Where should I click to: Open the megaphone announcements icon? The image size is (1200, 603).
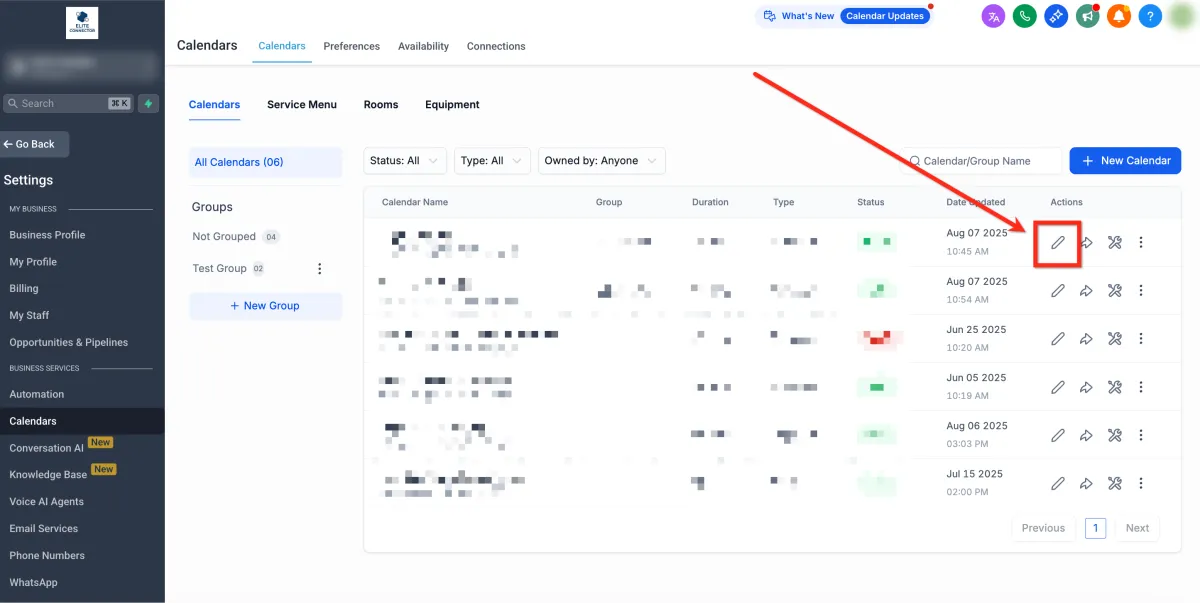(1087, 16)
